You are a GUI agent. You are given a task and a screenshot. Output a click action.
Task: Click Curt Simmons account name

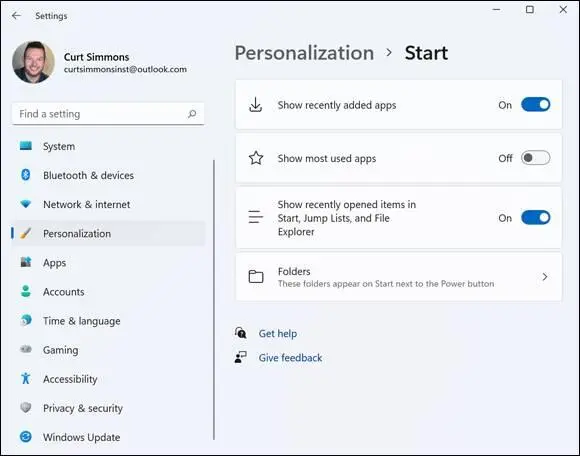click(97, 57)
